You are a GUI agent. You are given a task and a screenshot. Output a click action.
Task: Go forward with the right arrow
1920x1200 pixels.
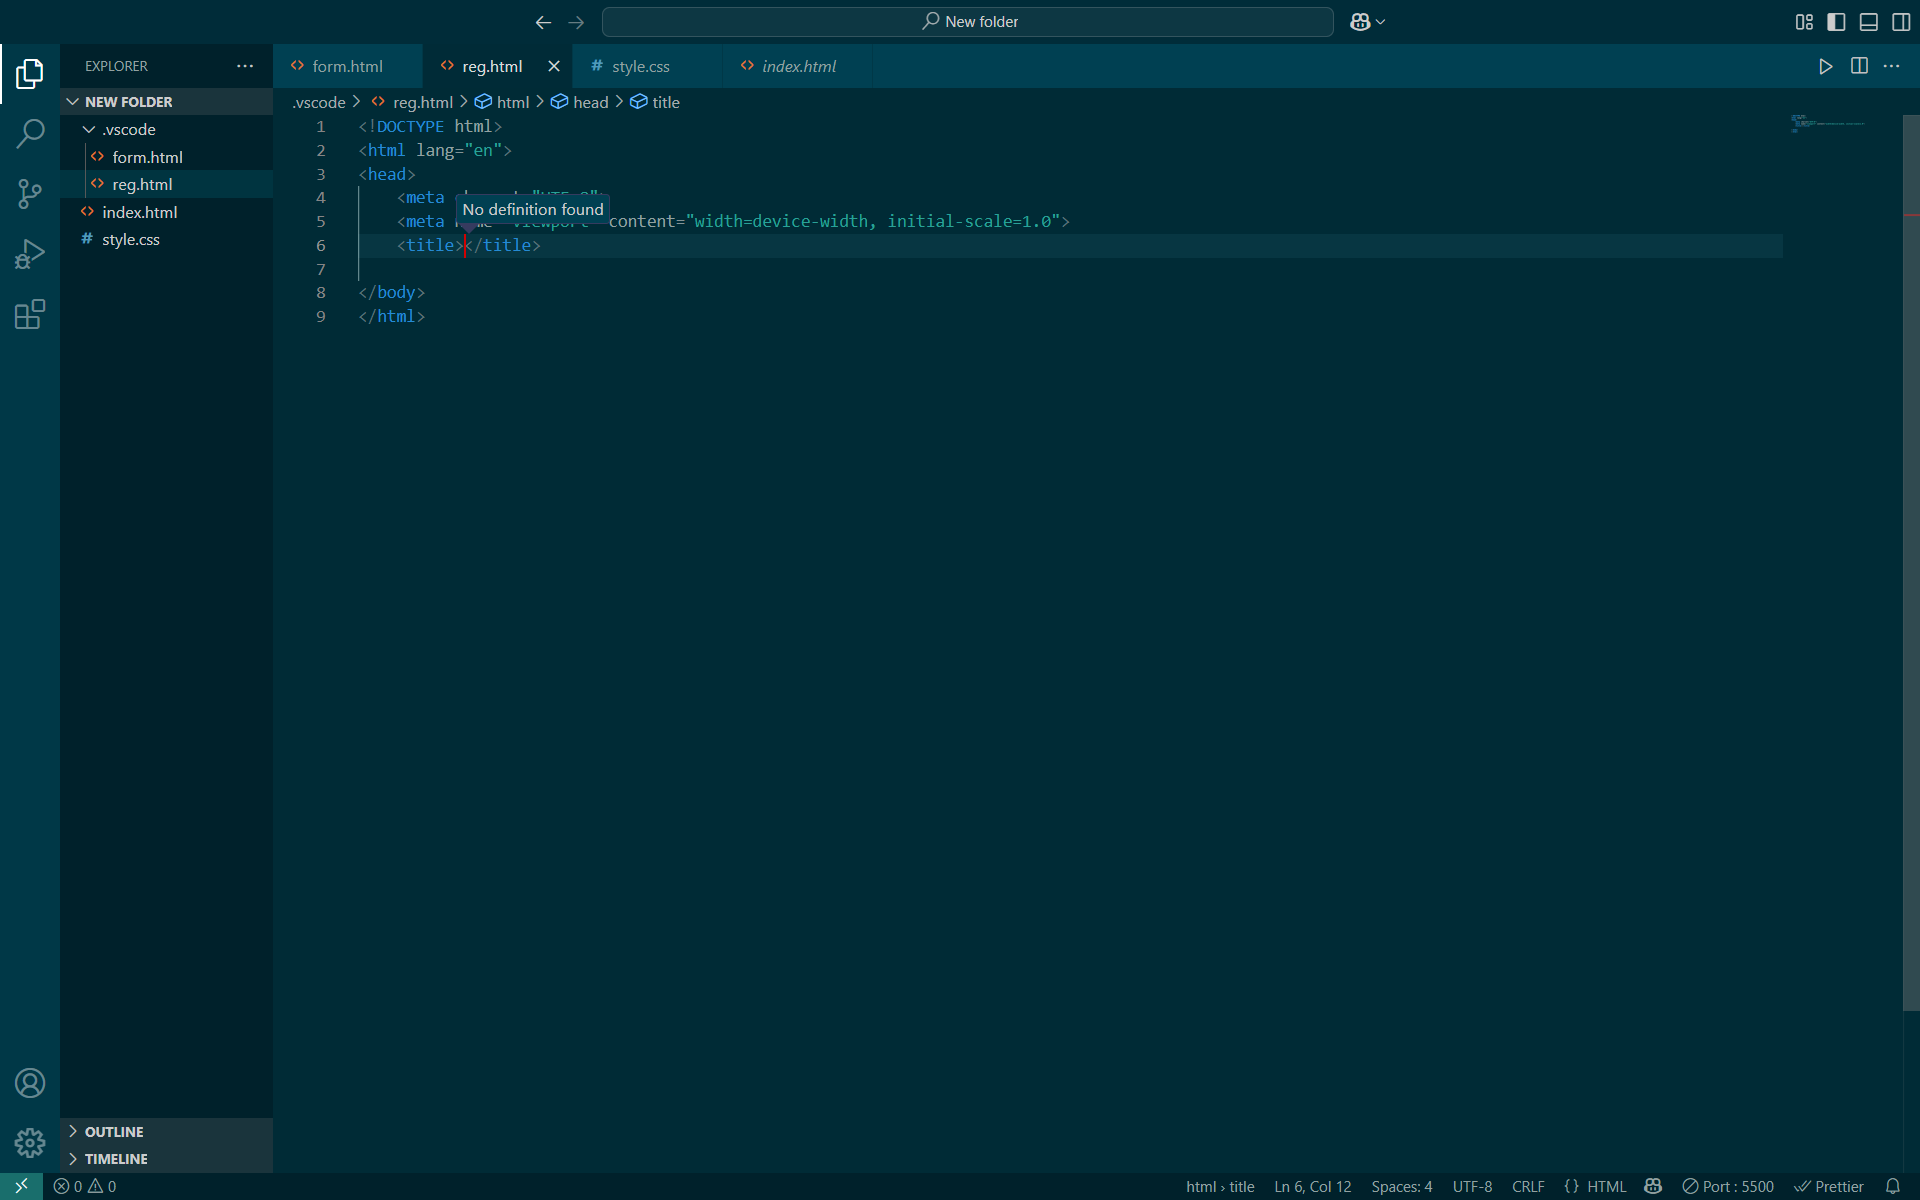coord(576,22)
